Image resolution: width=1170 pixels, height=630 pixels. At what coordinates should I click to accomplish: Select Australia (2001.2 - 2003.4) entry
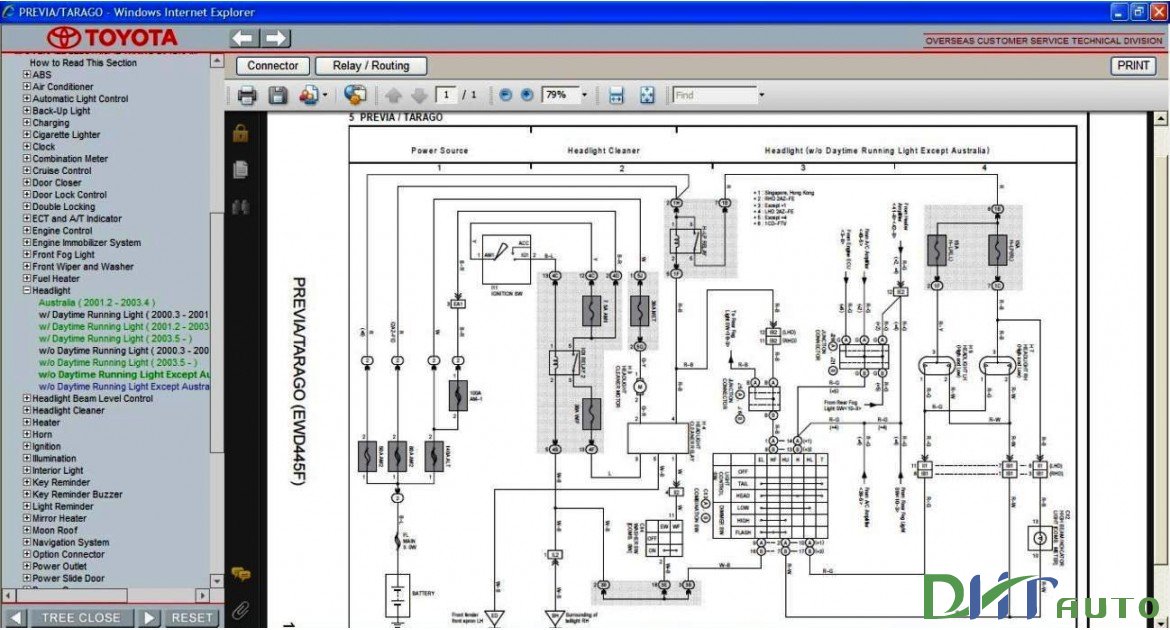point(97,302)
